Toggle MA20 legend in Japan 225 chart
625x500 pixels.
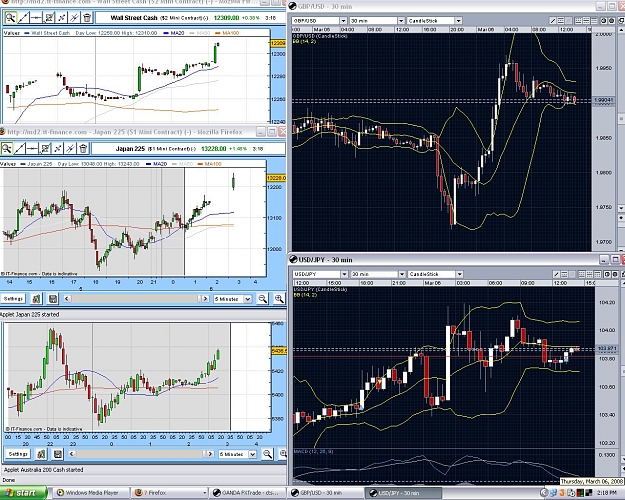click(157, 164)
